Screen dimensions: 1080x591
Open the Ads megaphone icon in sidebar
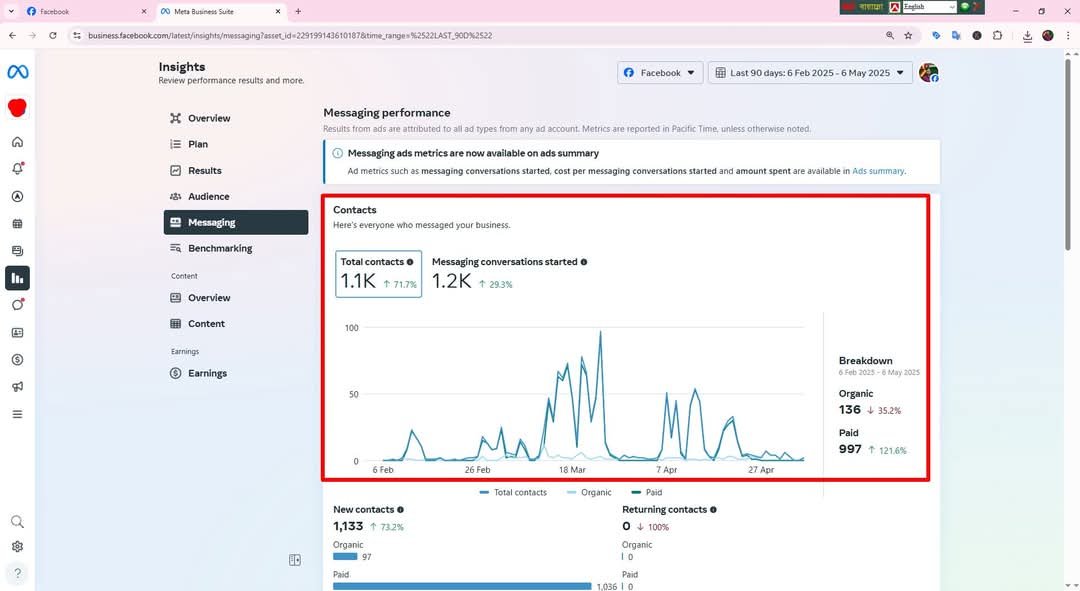[x=17, y=387]
